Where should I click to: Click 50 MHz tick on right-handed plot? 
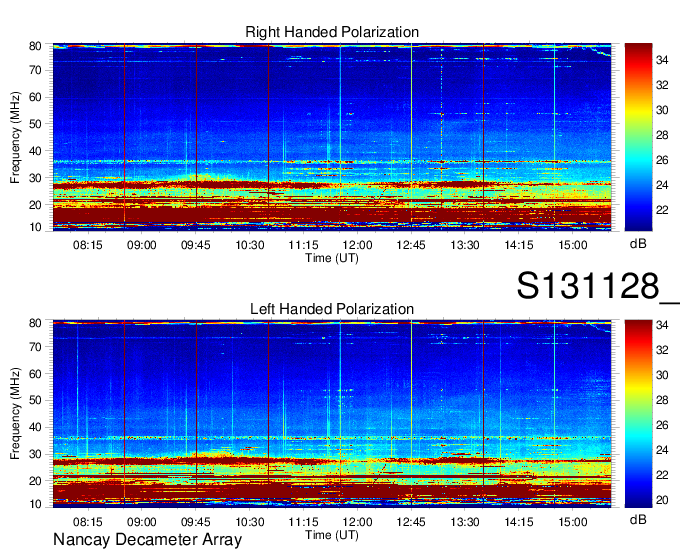(x=35, y=124)
